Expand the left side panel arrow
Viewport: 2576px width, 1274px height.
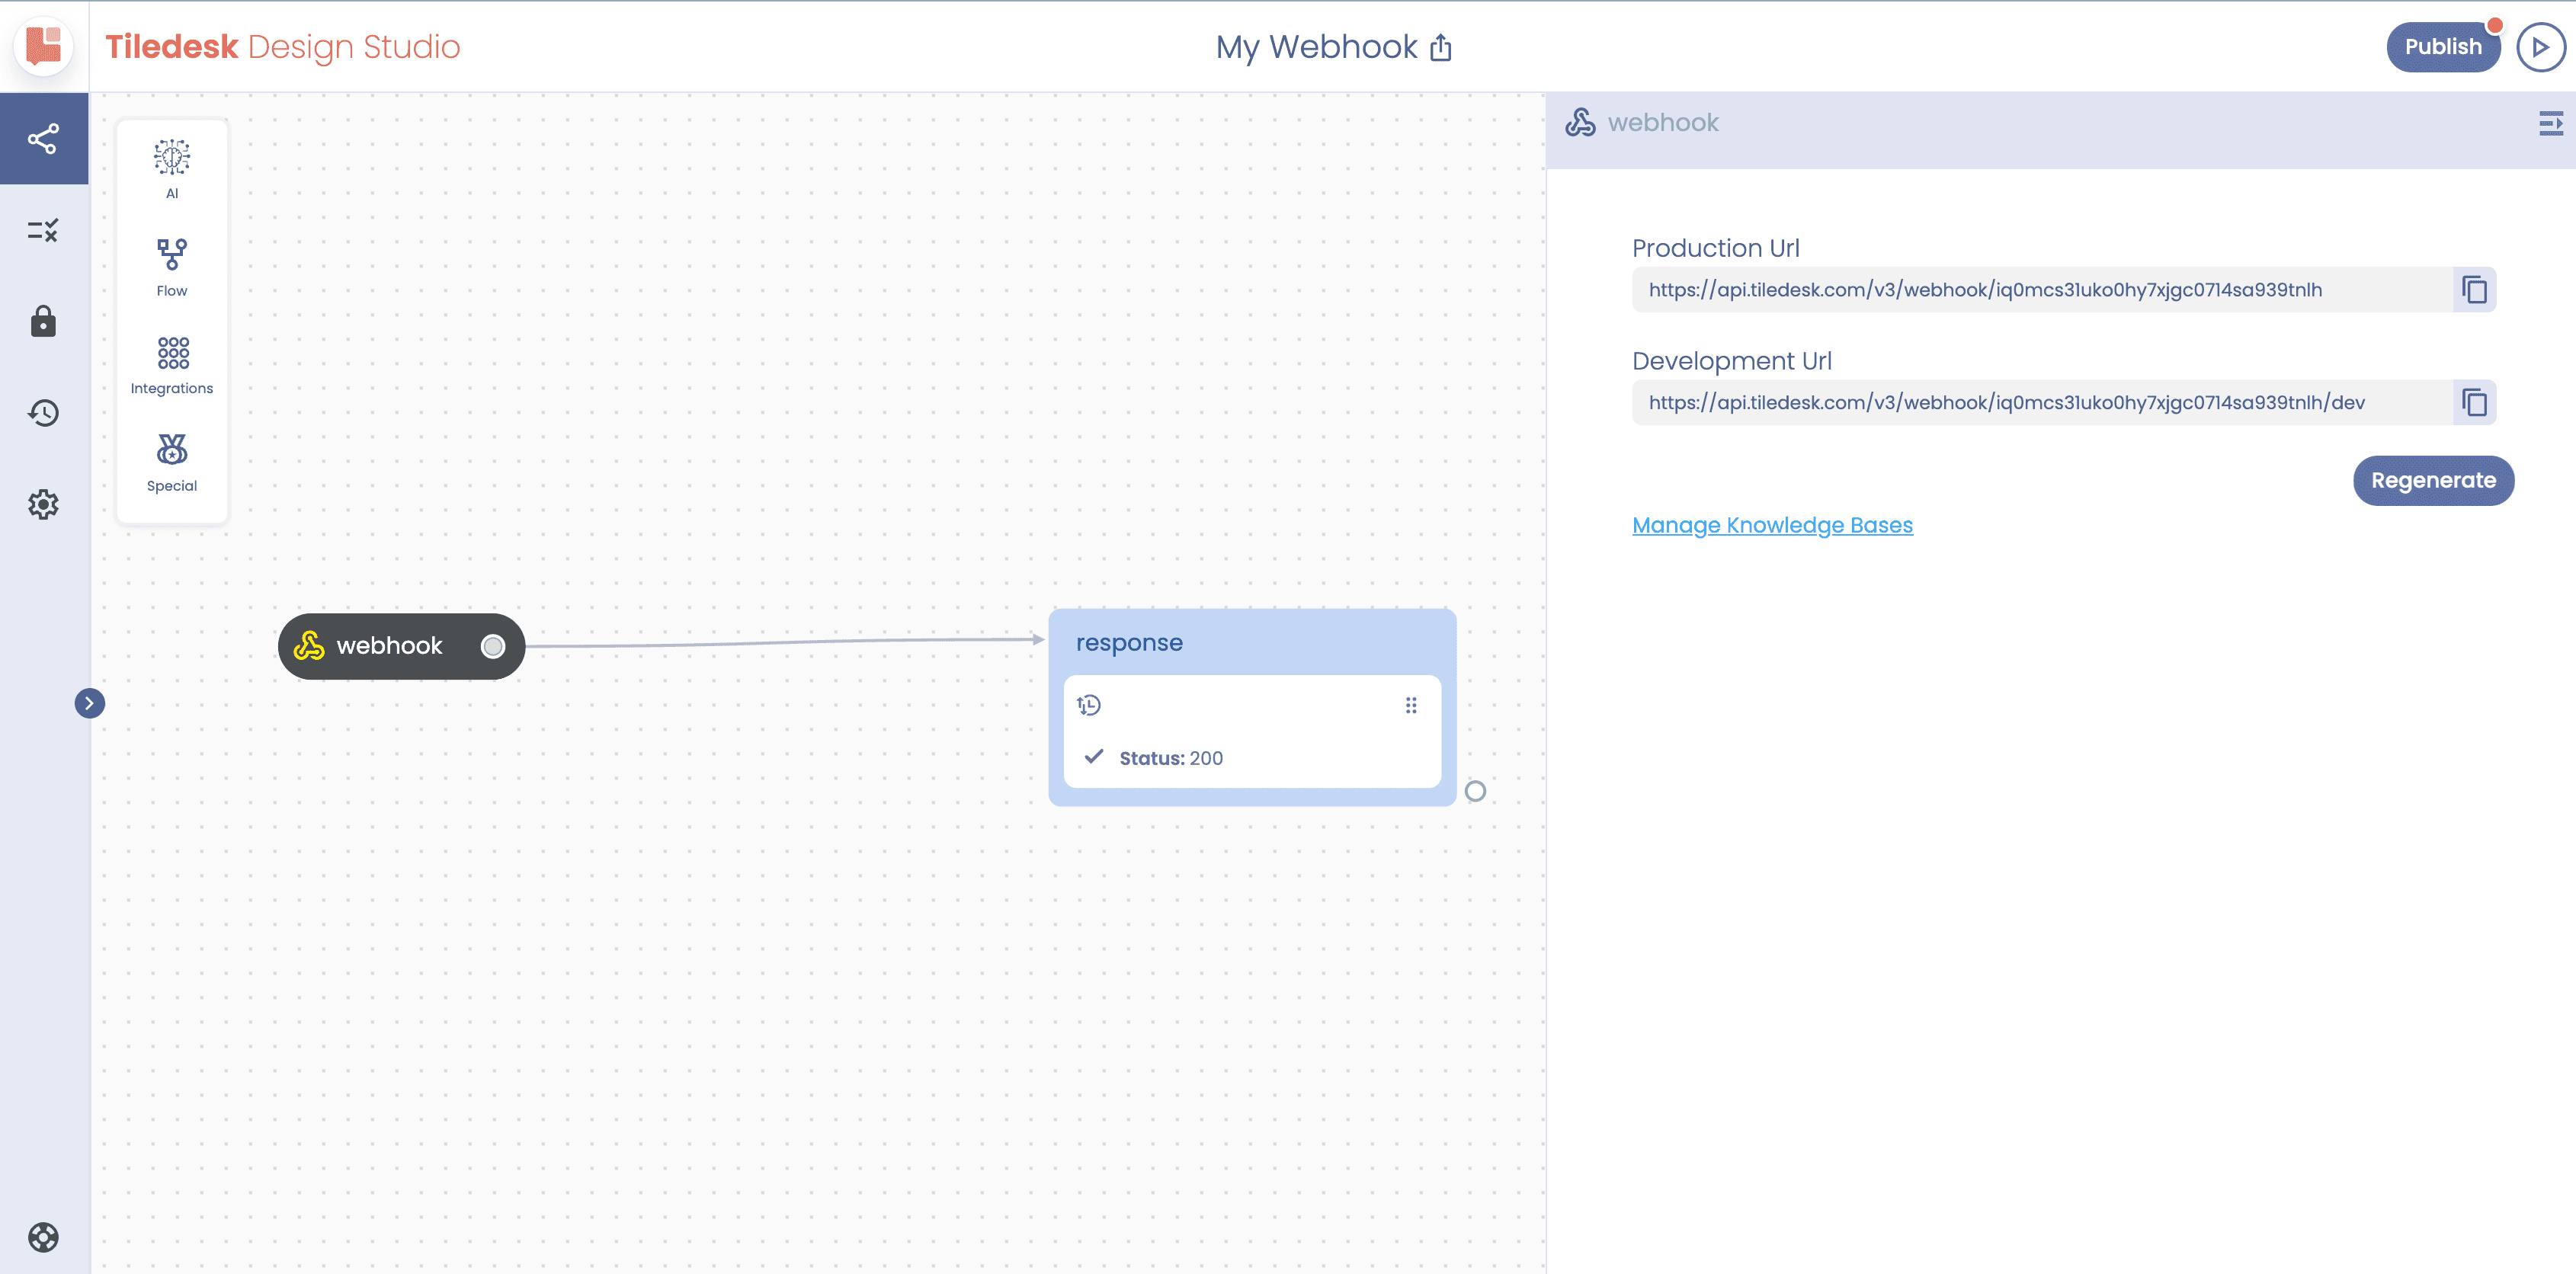point(89,703)
